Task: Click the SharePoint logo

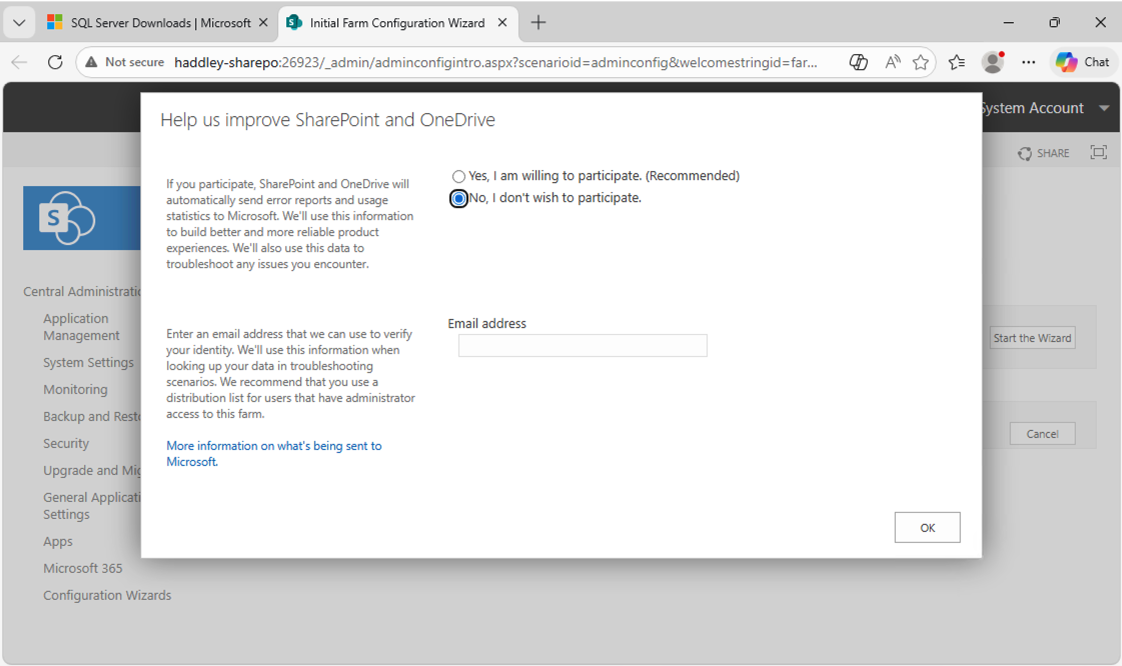Action: [82, 218]
